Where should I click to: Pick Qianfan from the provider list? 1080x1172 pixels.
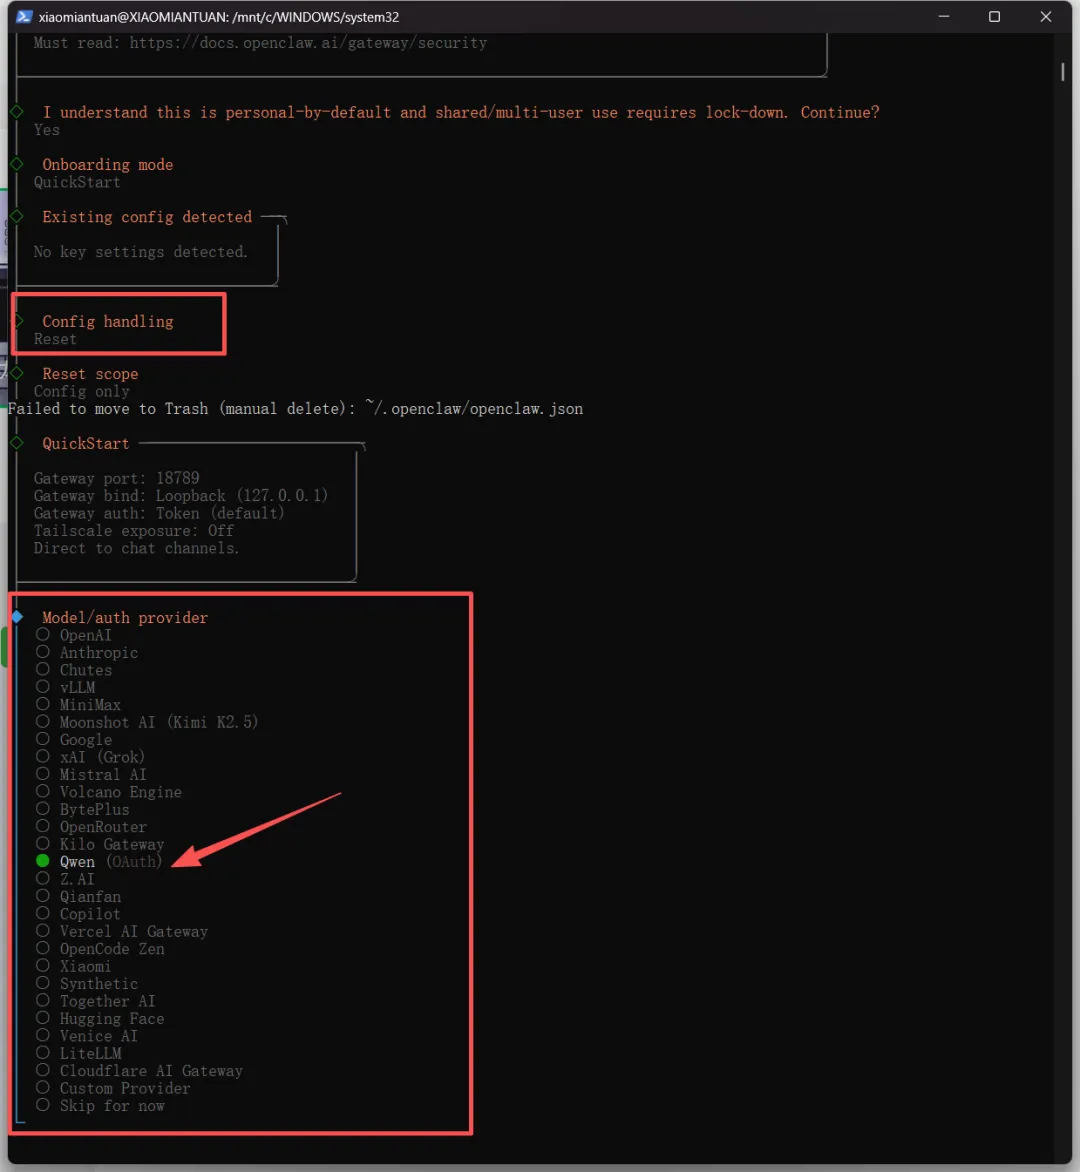(78, 896)
